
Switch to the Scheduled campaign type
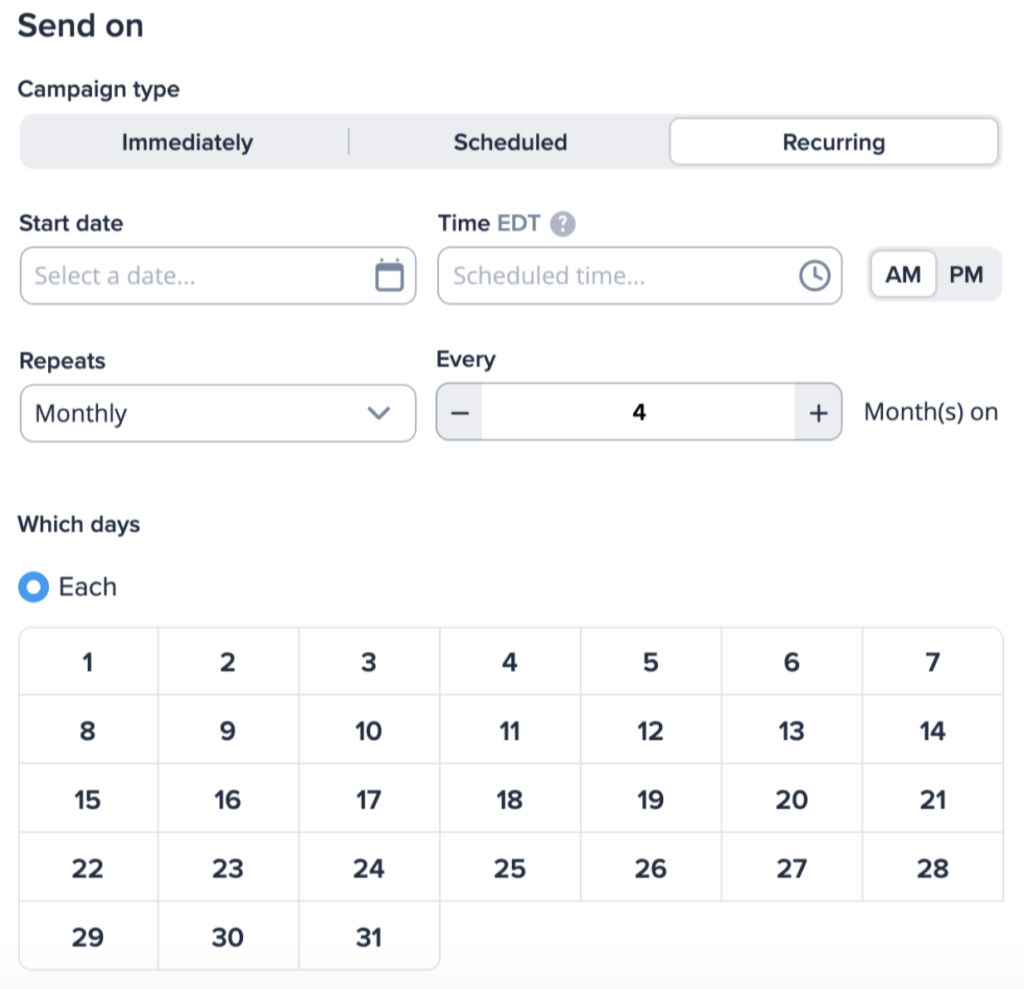tap(510, 142)
